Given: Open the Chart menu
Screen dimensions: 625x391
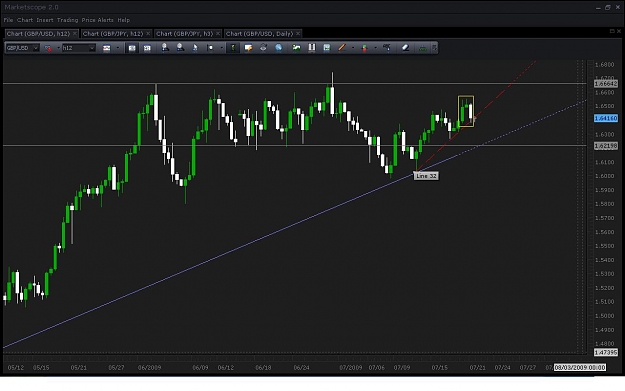Looking at the screenshot, I should (25, 20).
